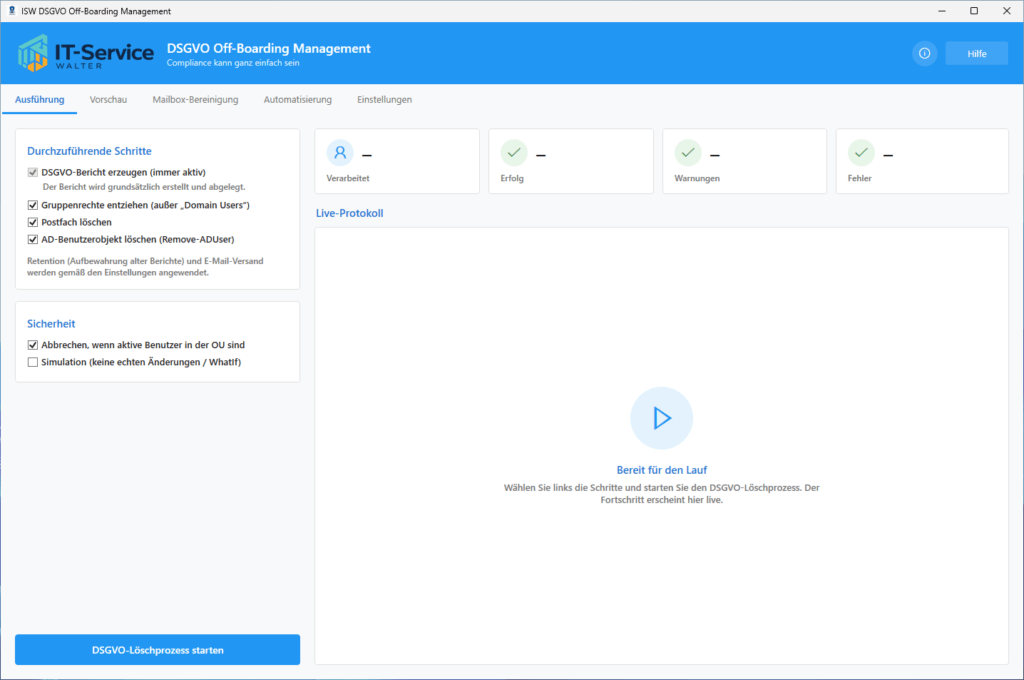This screenshot has width=1024, height=680.
Task: Go to the Automatisierung tab
Action: (298, 99)
